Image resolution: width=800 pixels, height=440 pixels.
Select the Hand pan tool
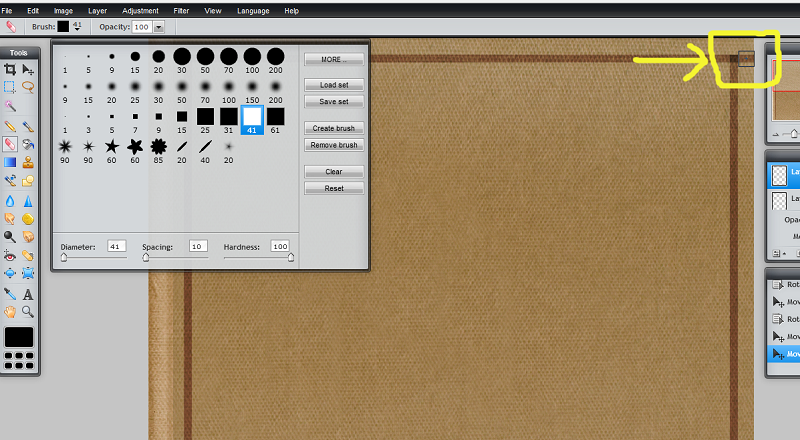10,311
